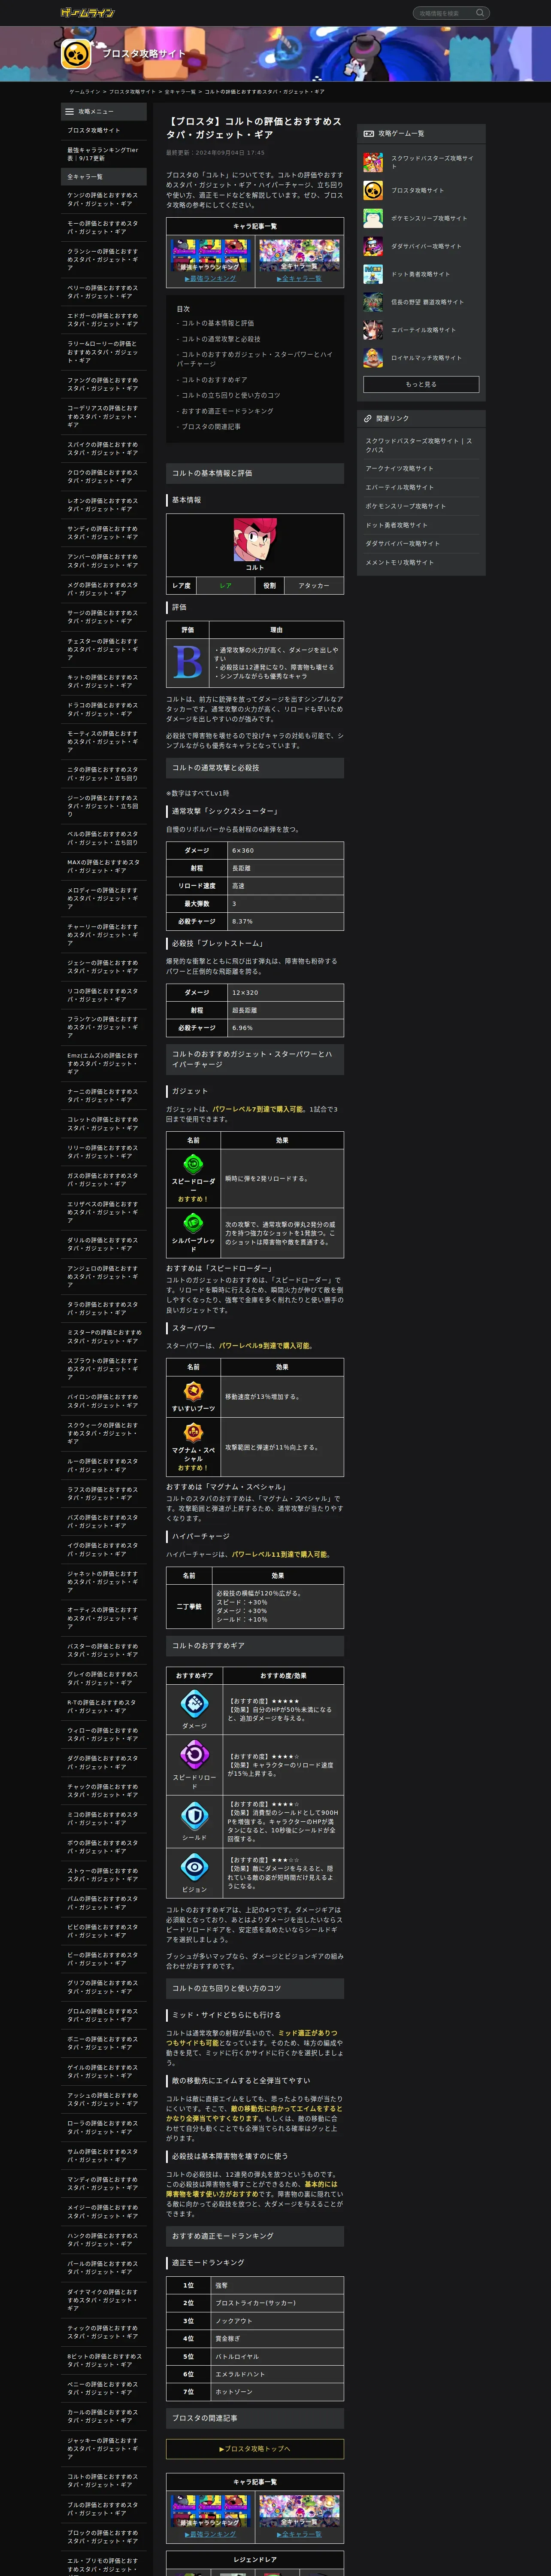
Task: Open エバーテイル攻略サイト game icon
Action: pos(373,330)
